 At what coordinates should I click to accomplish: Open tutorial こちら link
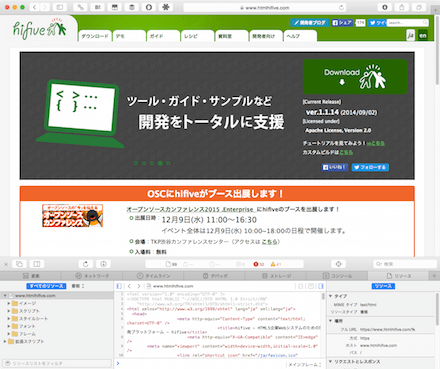[x=376, y=143]
